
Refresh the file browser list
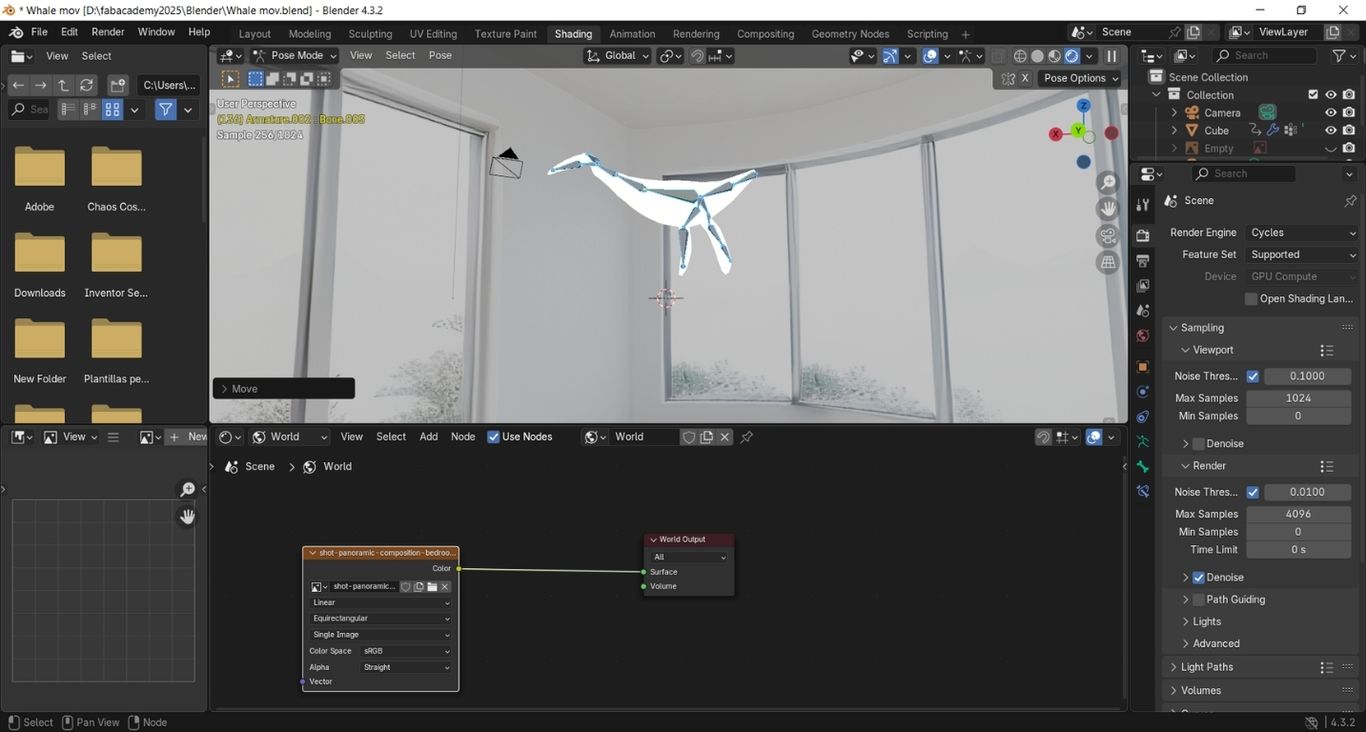pyautogui.click(x=87, y=85)
